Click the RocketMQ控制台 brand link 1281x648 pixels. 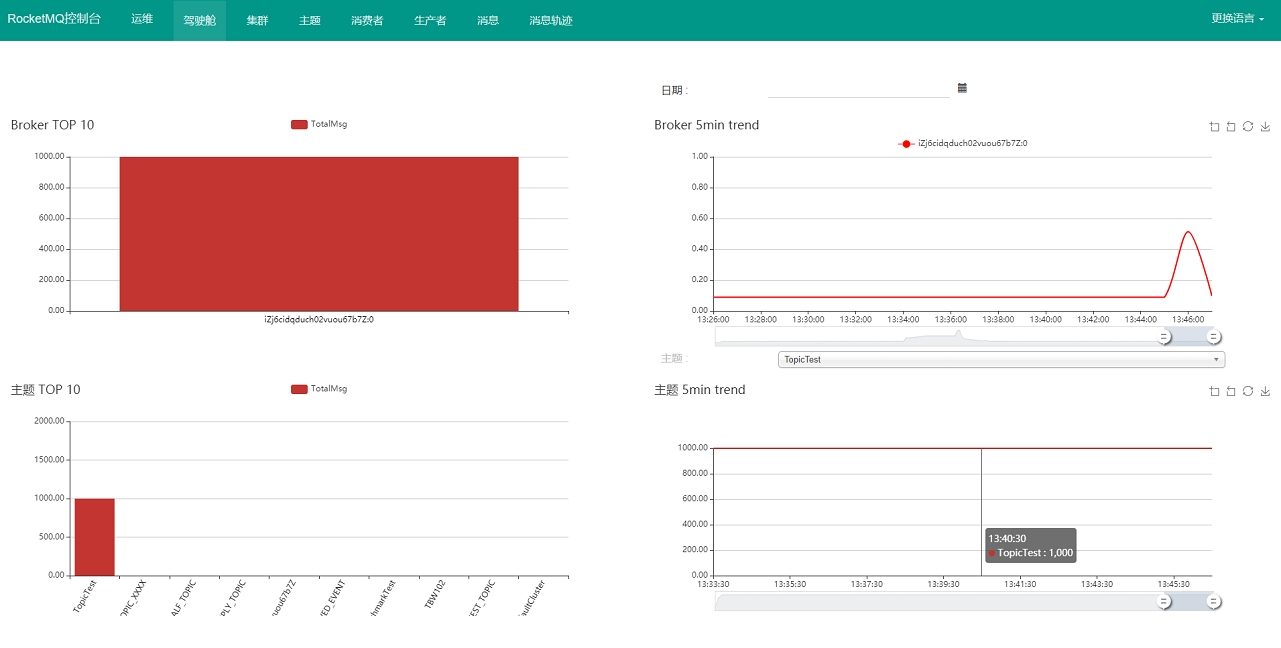54,19
